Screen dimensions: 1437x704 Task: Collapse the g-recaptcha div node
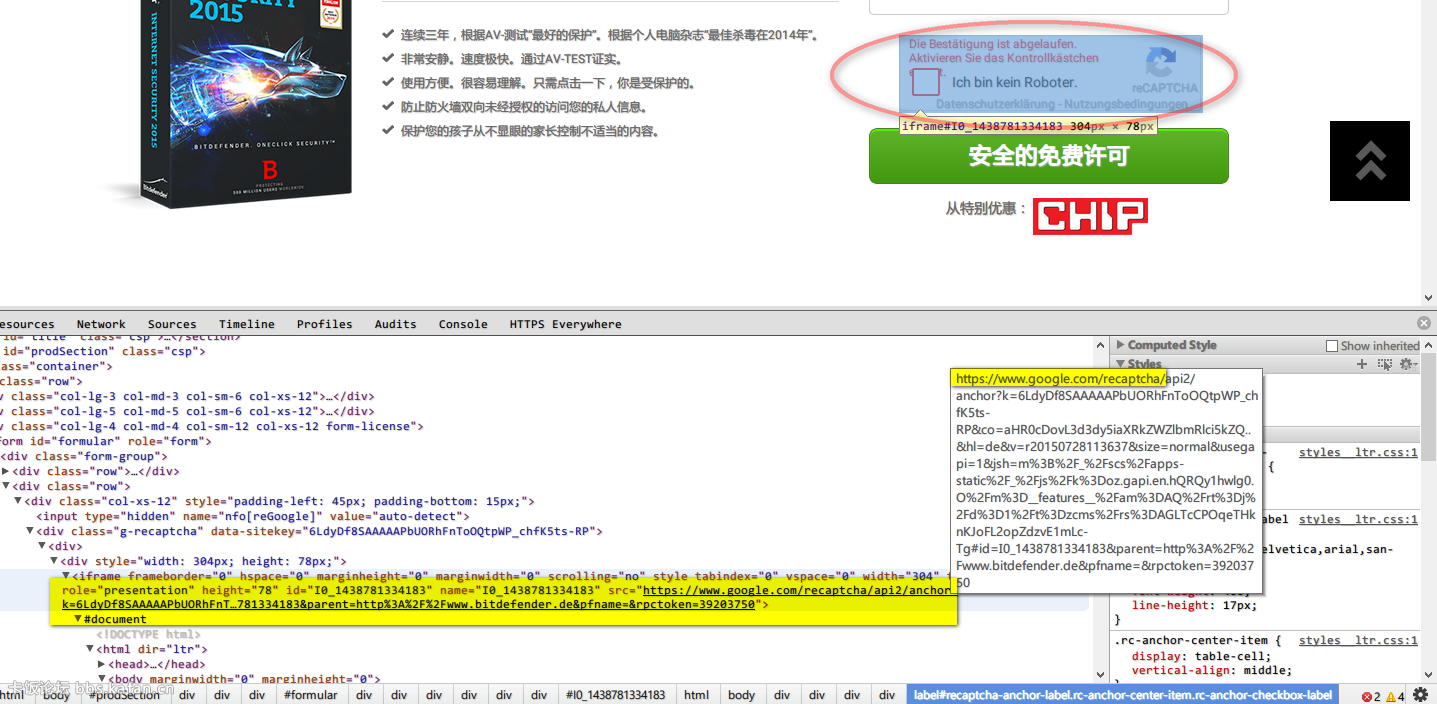point(30,531)
